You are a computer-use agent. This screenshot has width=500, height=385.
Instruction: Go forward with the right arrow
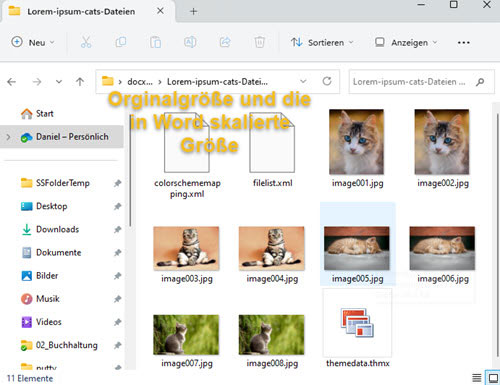click(37, 82)
